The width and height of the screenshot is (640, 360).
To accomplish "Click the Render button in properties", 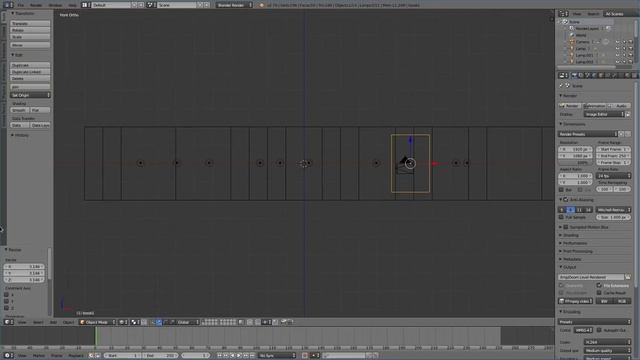I will point(569,106).
